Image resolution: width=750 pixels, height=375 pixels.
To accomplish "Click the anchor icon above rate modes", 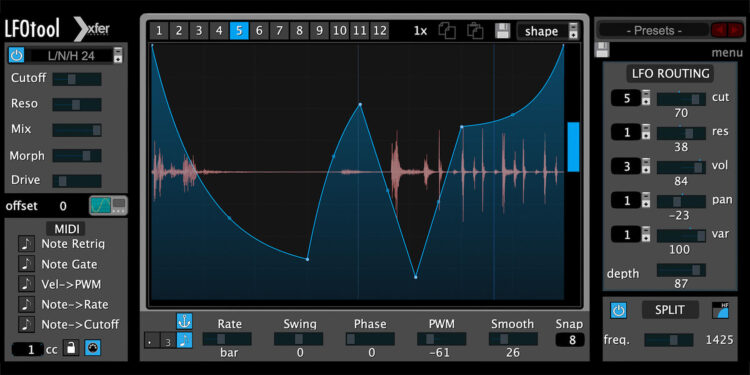I will (184, 321).
